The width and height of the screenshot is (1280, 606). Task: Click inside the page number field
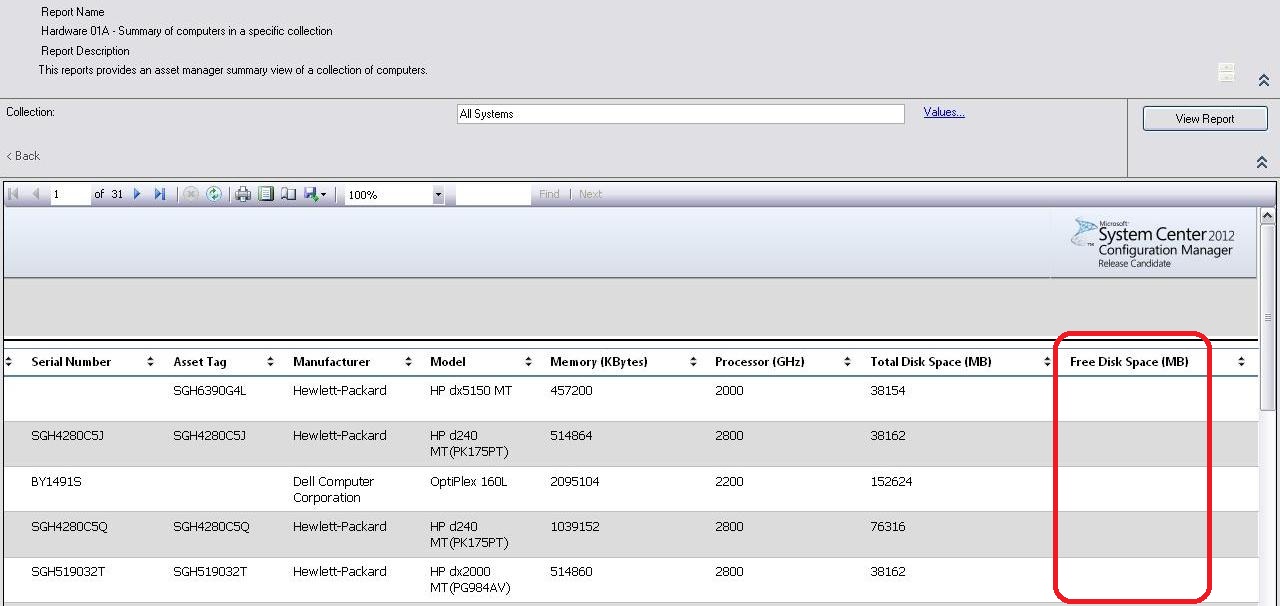[x=68, y=194]
